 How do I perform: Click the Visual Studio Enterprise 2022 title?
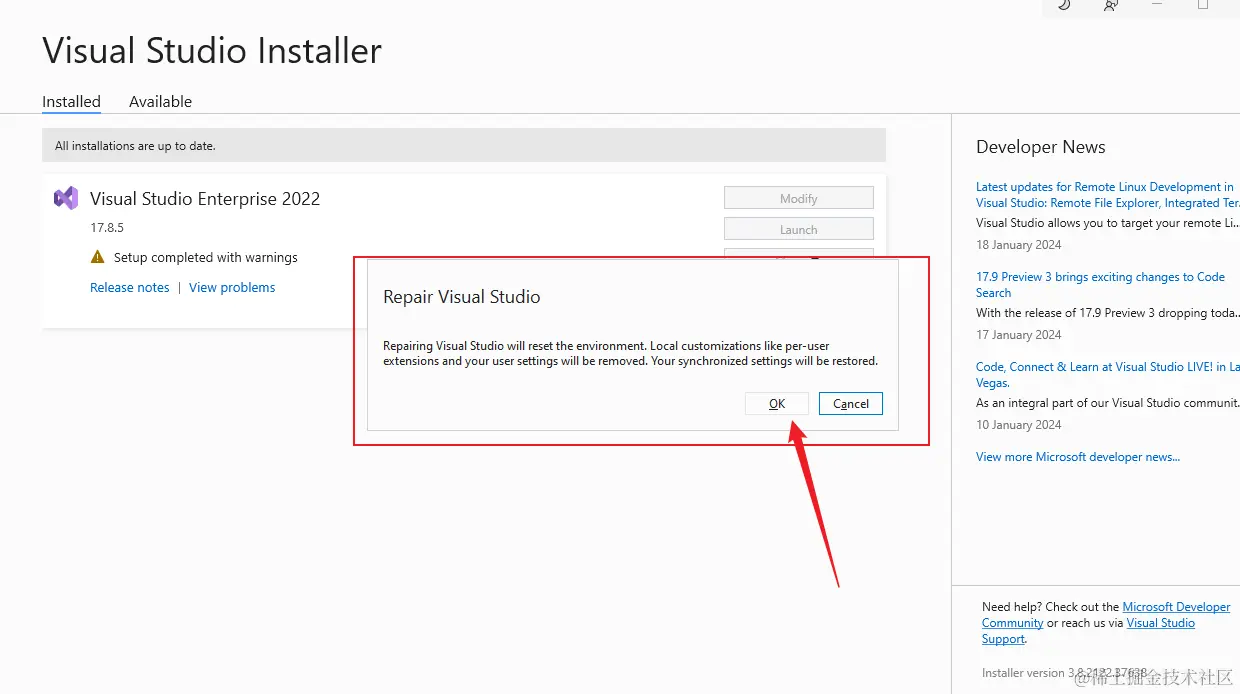205,199
